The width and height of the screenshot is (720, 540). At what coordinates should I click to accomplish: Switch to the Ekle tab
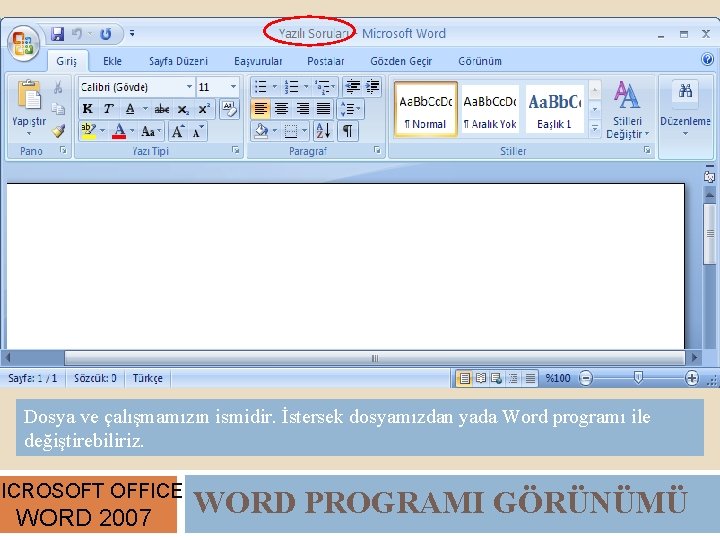click(112, 61)
